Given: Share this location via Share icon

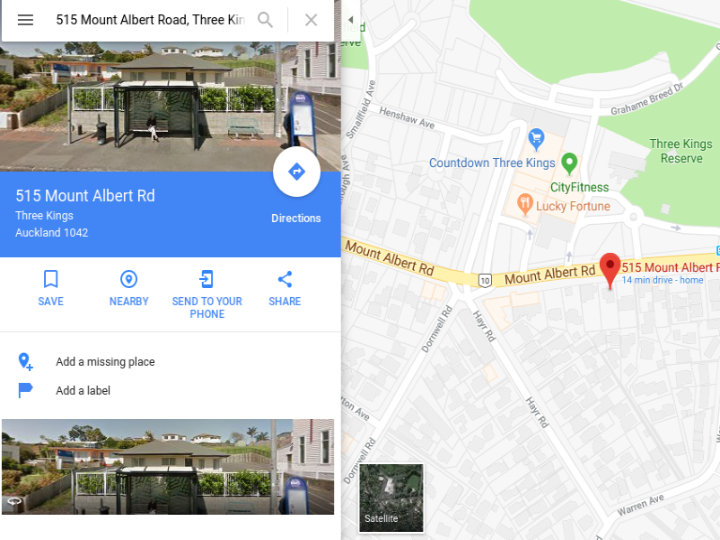Looking at the screenshot, I should [285, 279].
